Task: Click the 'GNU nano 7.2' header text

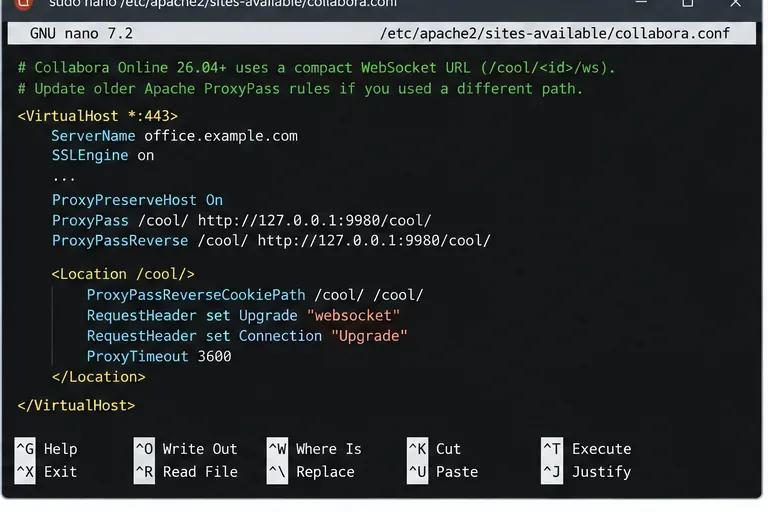Action: tap(81, 33)
